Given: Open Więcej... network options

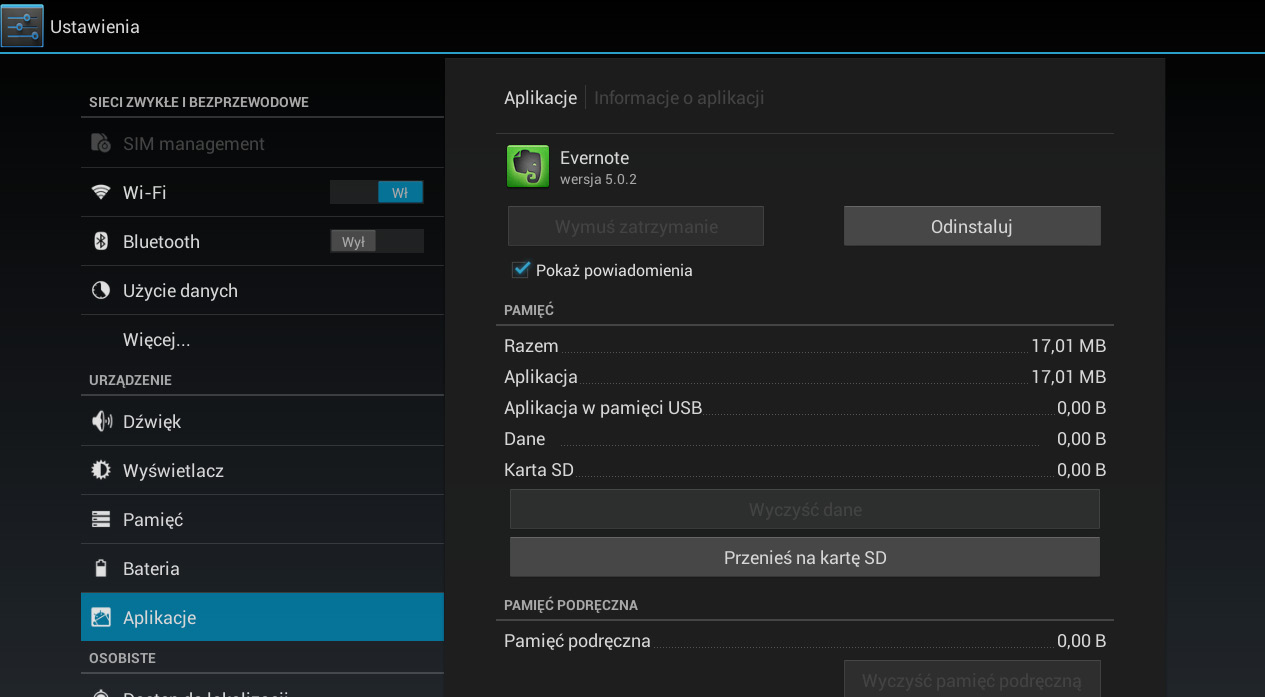Looking at the screenshot, I should (x=262, y=339).
